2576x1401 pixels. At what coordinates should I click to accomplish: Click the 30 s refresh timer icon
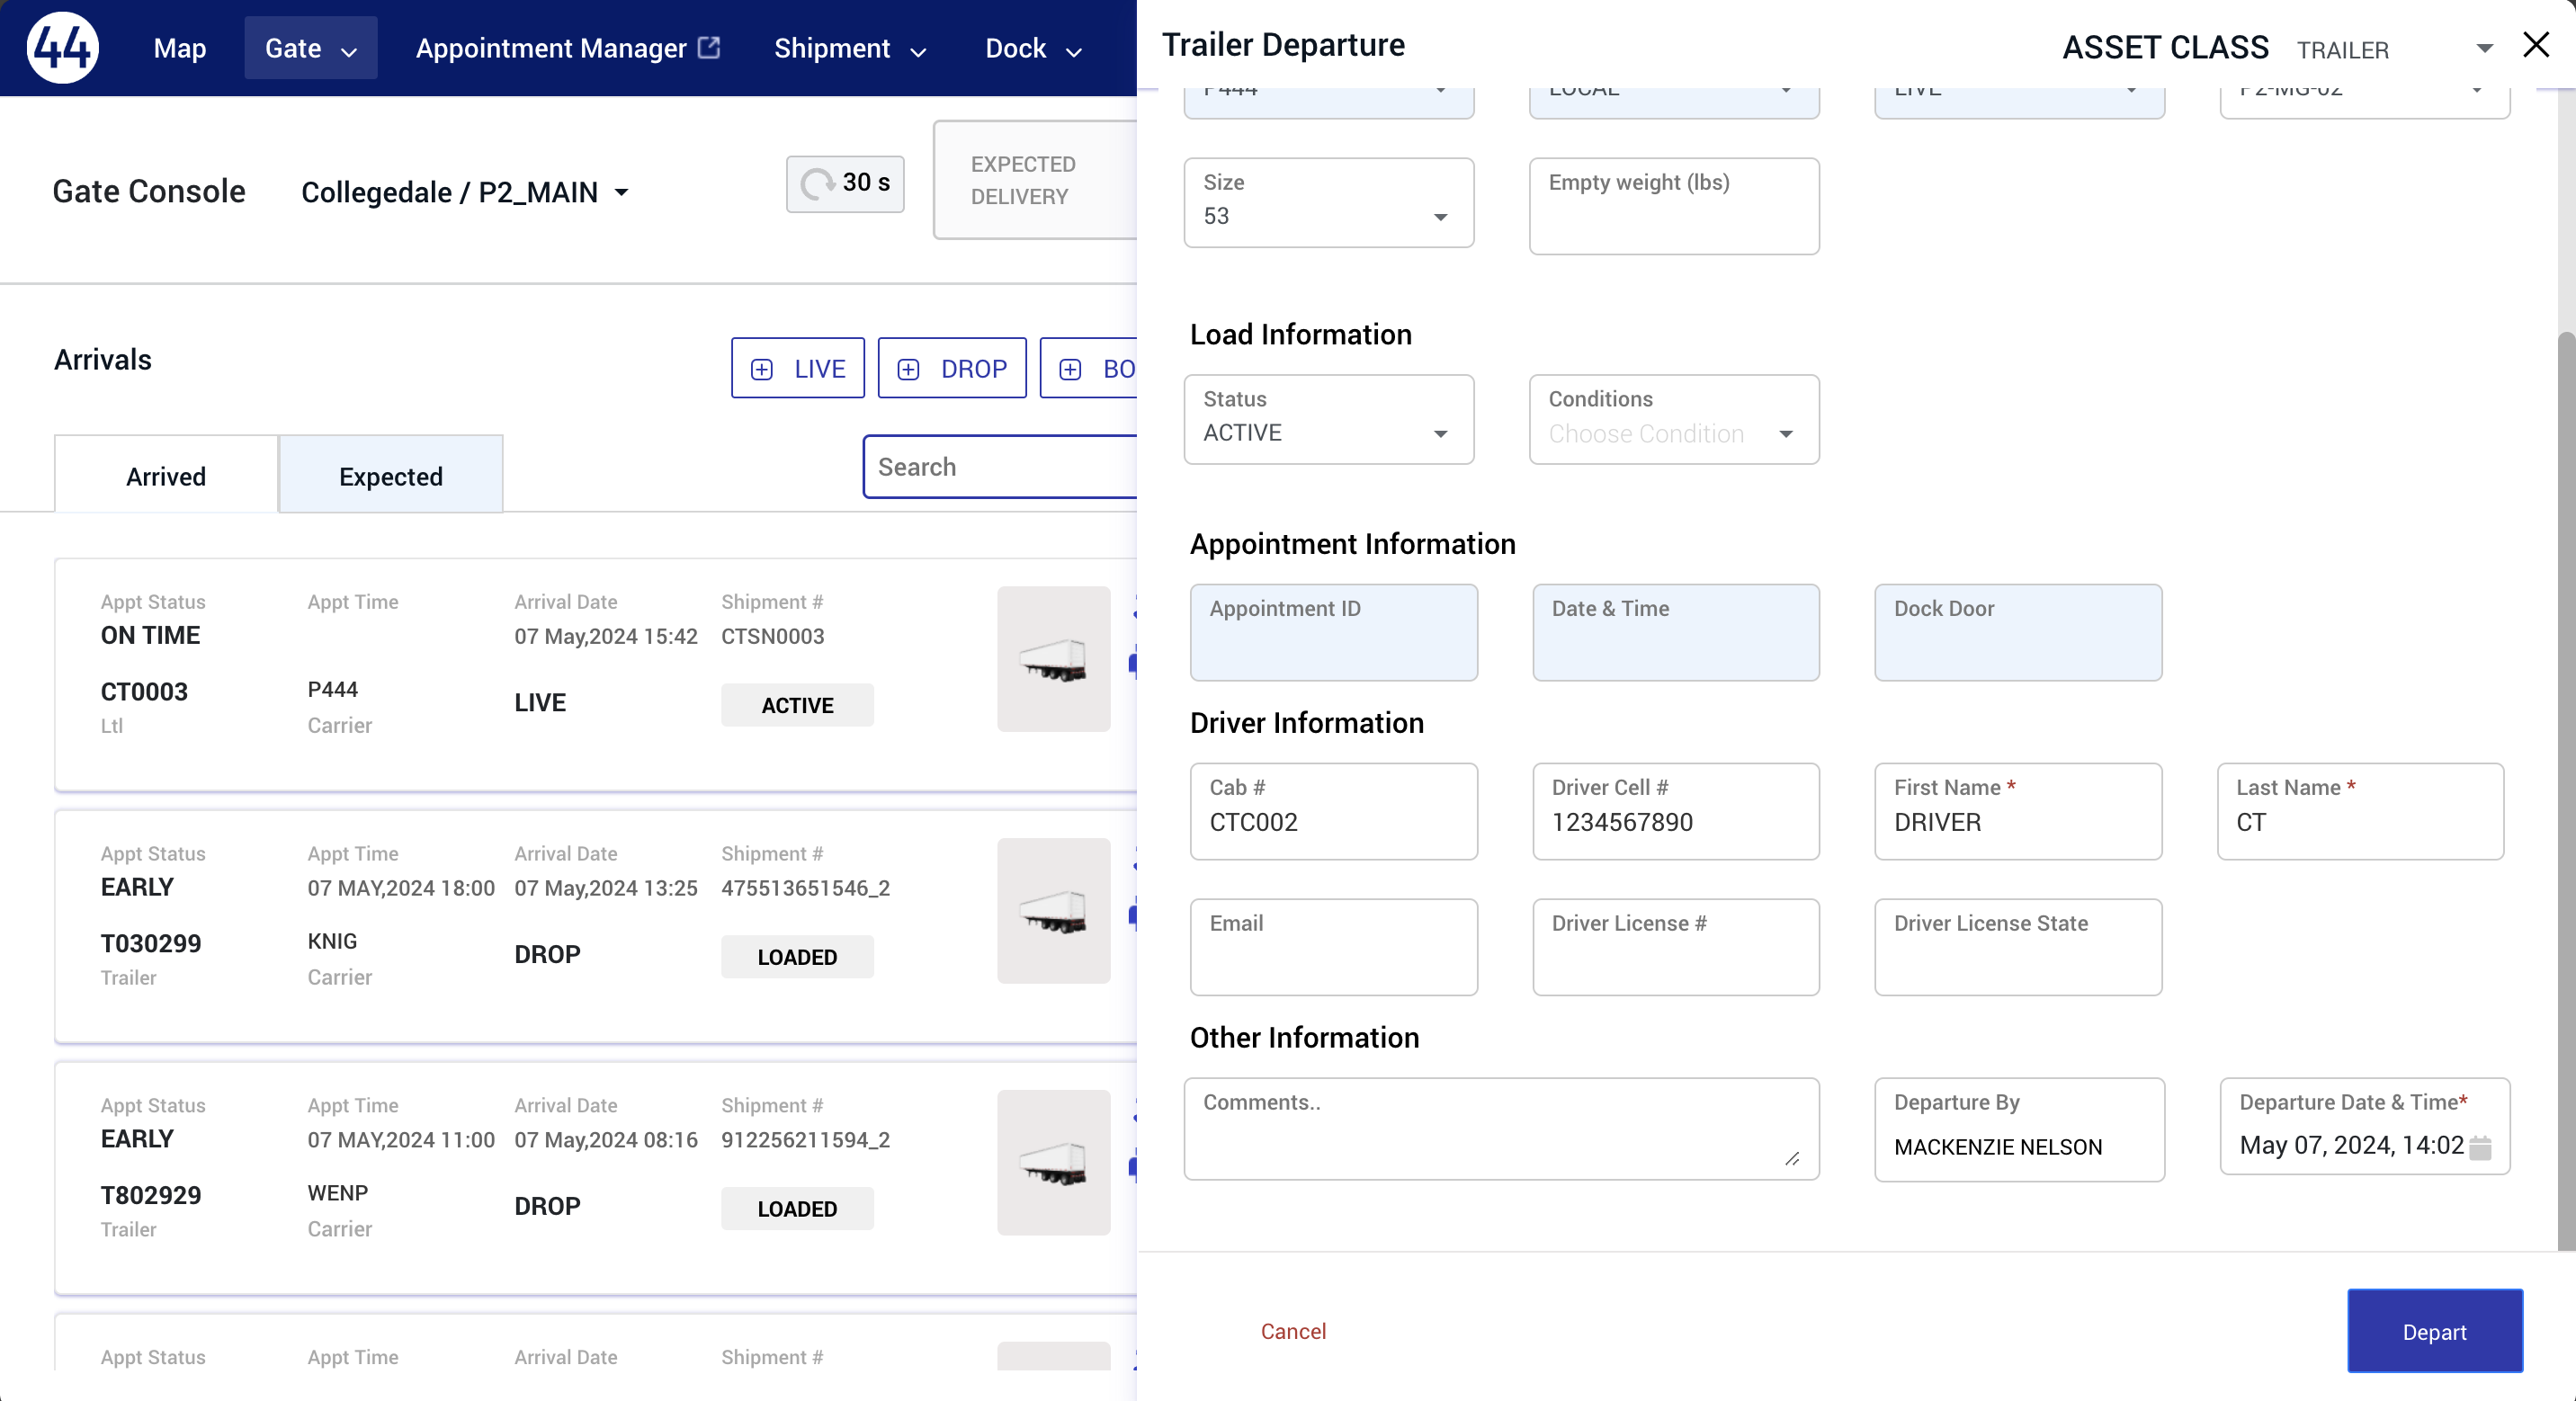[x=817, y=183]
